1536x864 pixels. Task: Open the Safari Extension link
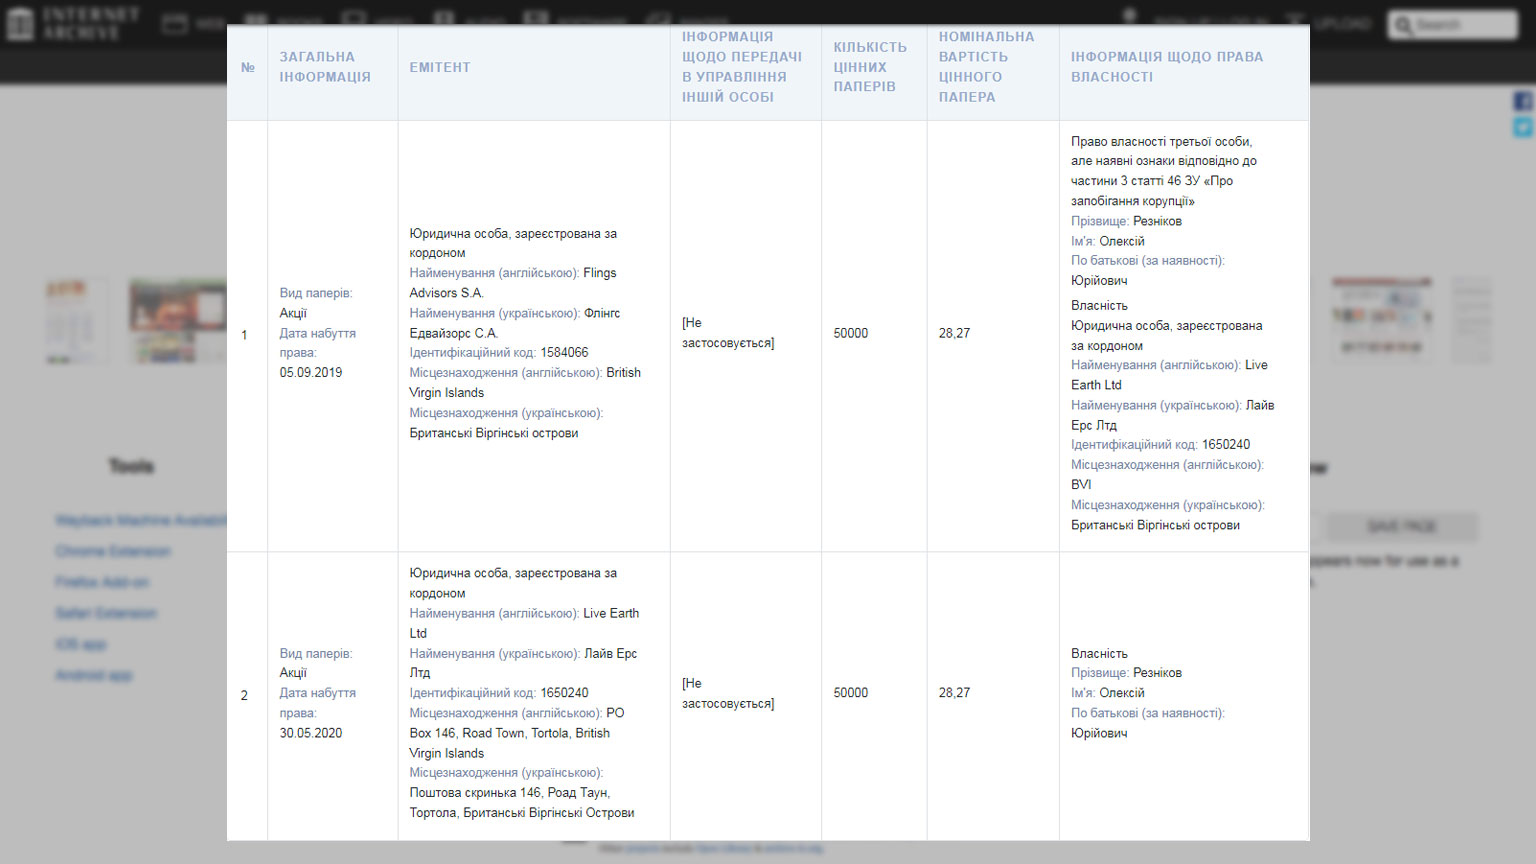point(106,613)
